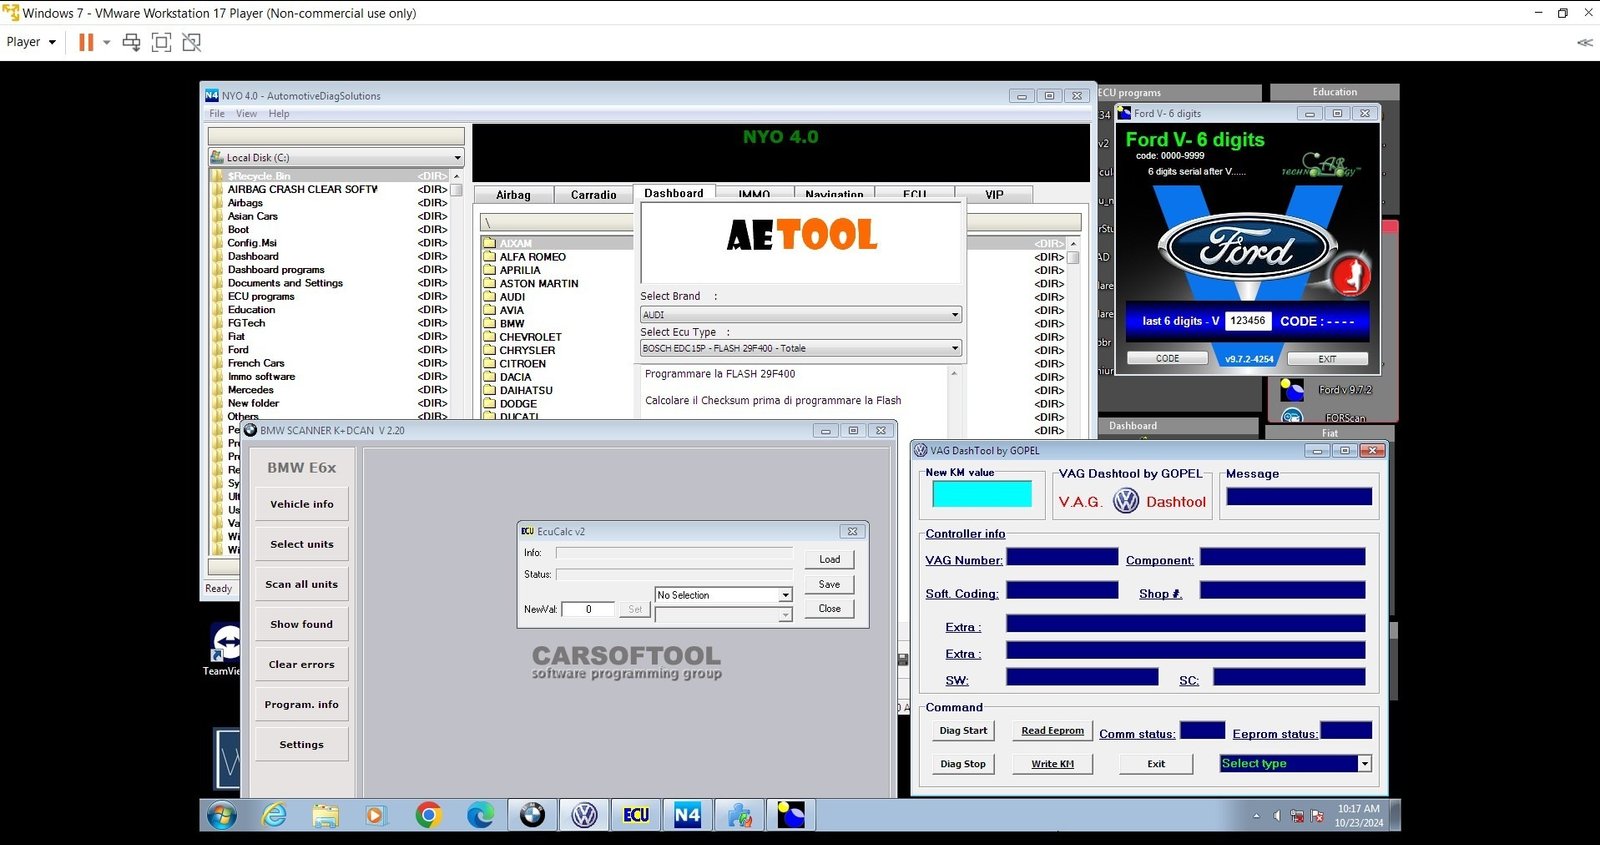Image resolution: width=1600 pixels, height=845 pixels.
Task: Launch Windows Media Player from taskbar
Action: point(375,815)
